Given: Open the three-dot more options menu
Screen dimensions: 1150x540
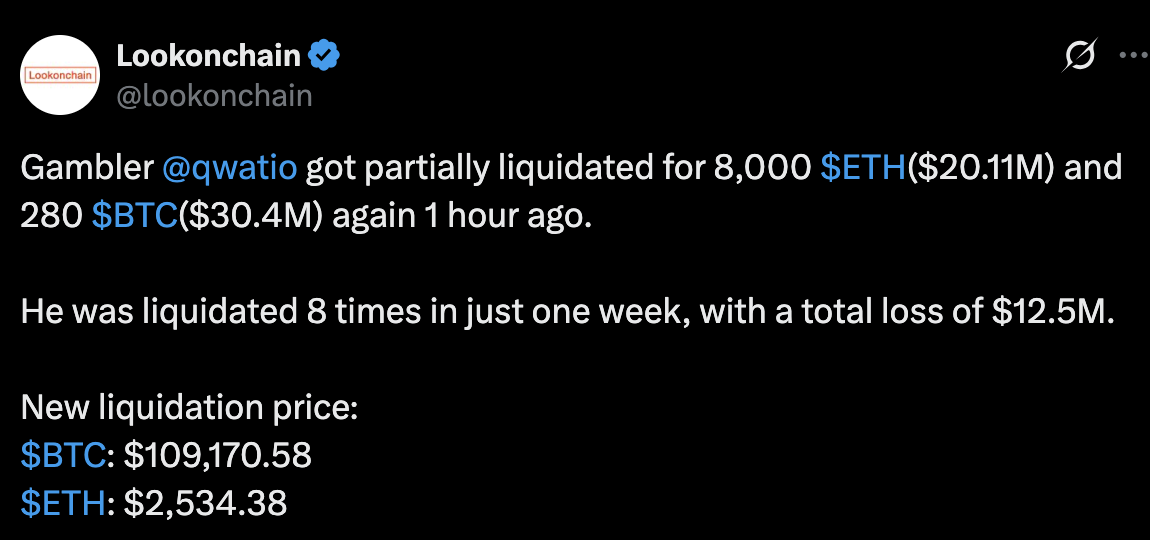Looking at the screenshot, I should point(1132,56).
